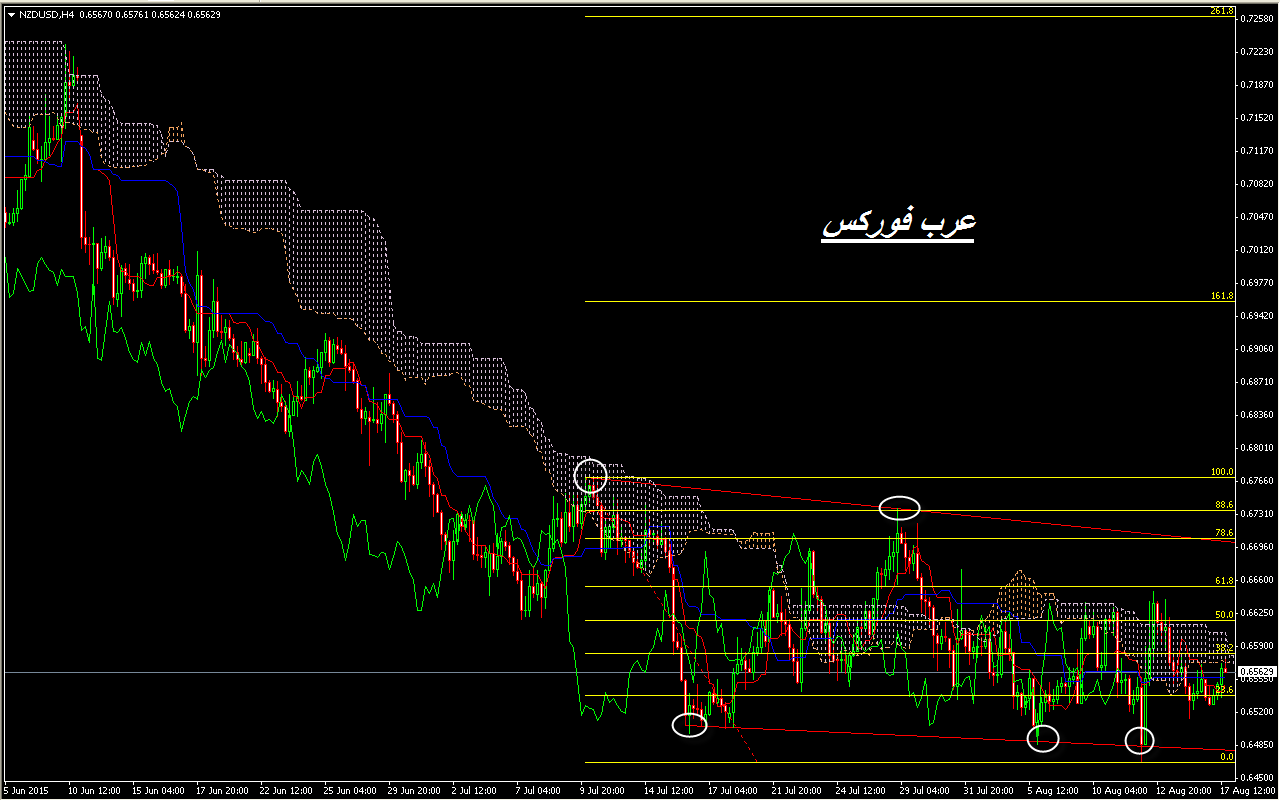Click time axis label 22 Jun 12:00
The image size is (1280, 801).
click(x=286, y=791)
